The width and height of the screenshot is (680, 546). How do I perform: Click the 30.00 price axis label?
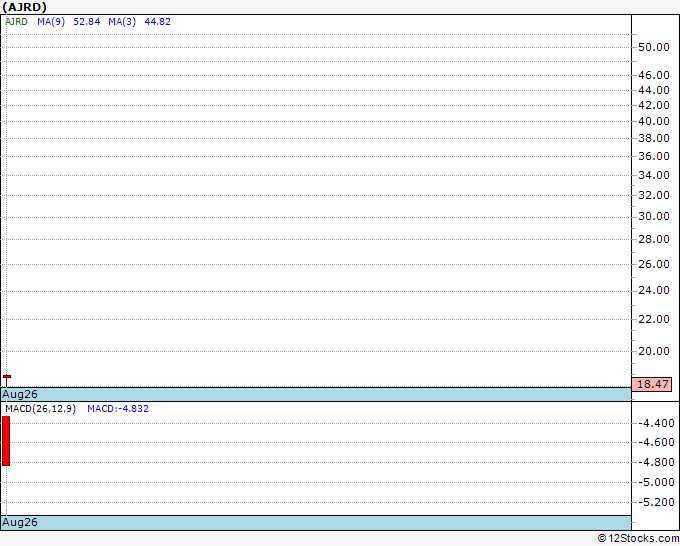click(654, 216)
